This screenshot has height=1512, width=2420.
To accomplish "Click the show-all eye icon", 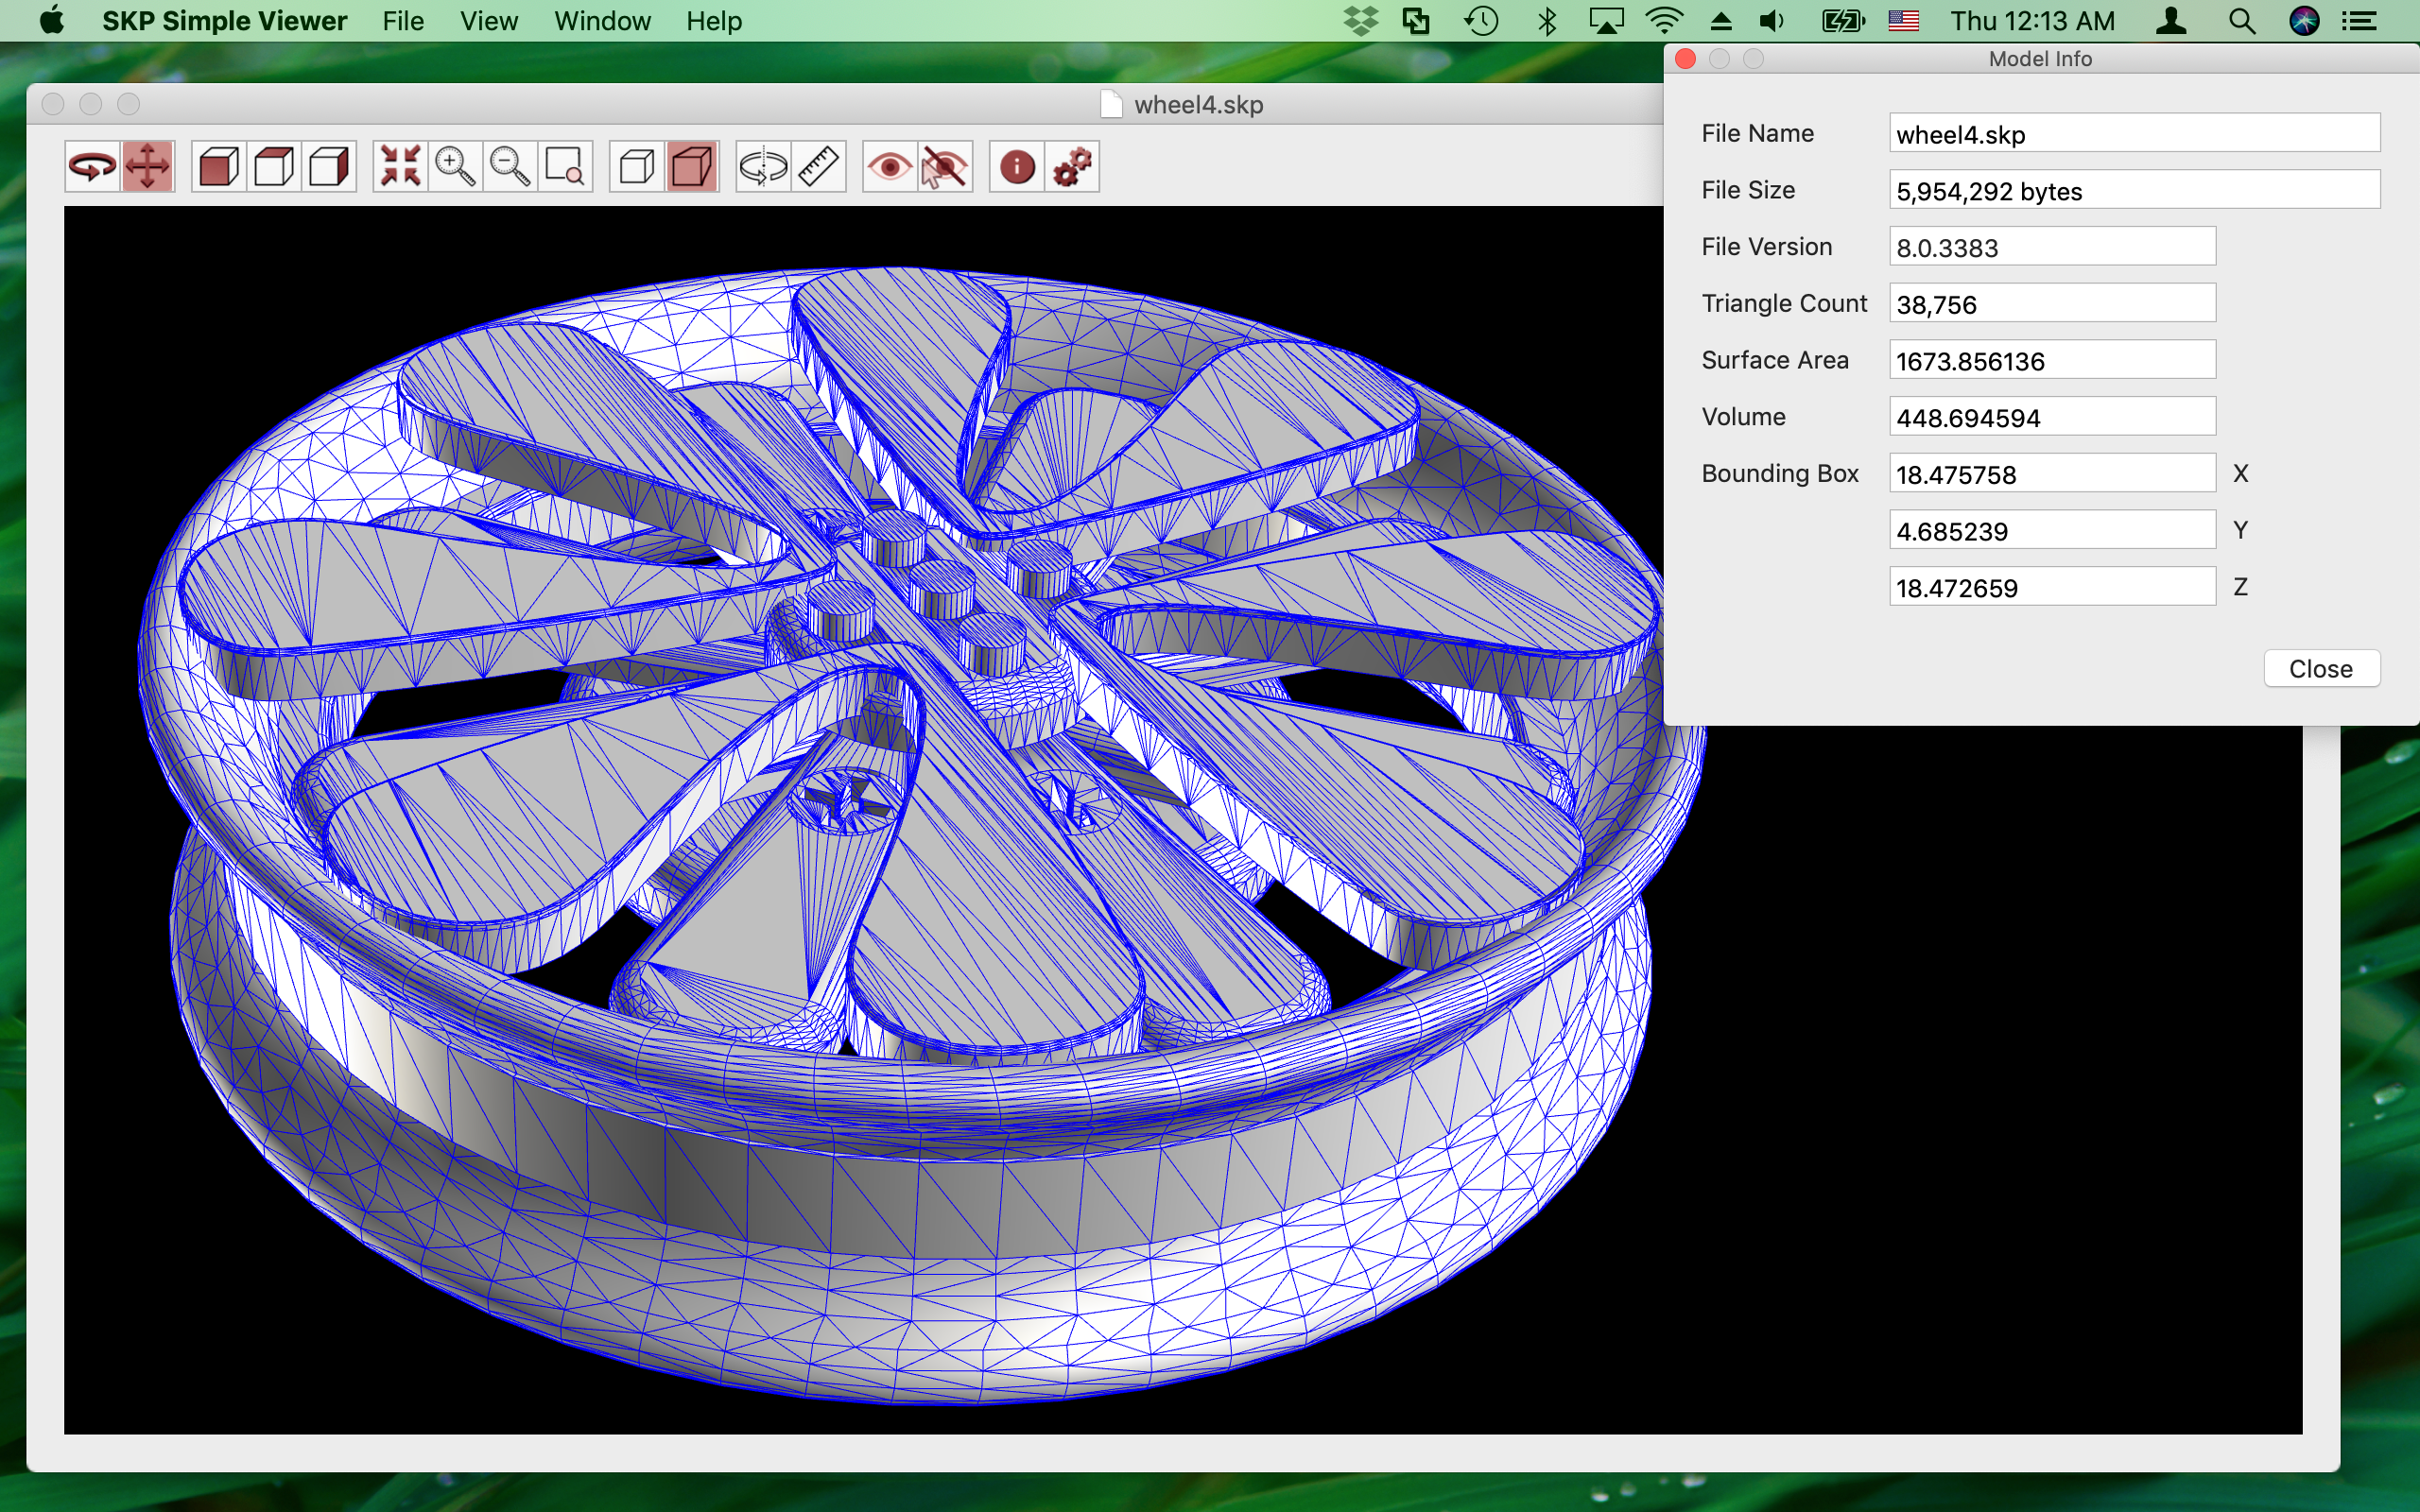I will point(889,167).
